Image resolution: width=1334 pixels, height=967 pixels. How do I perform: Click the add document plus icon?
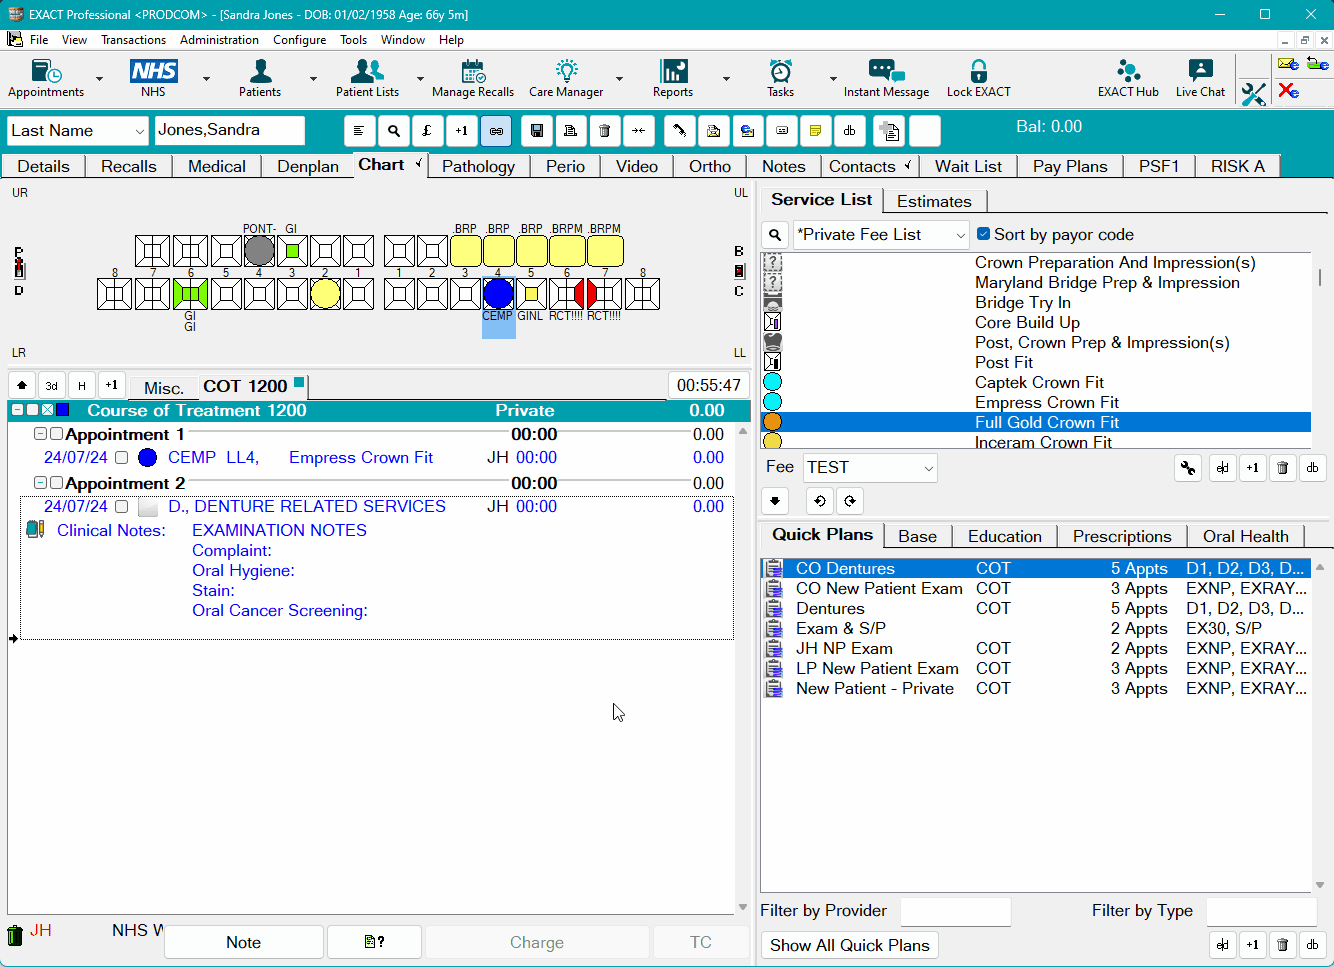pyautogui.click(x=889, y=131)
